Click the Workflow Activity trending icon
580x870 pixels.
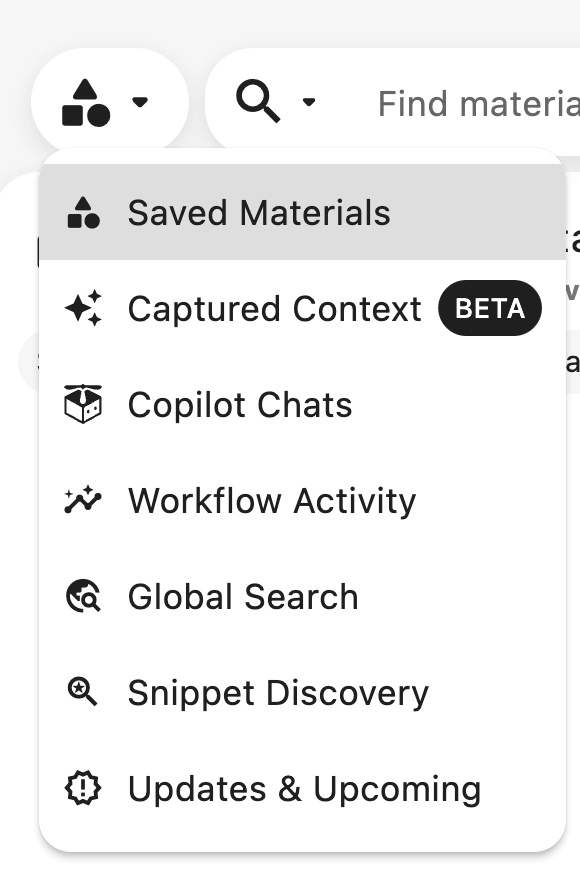click(x=85, y=500)
